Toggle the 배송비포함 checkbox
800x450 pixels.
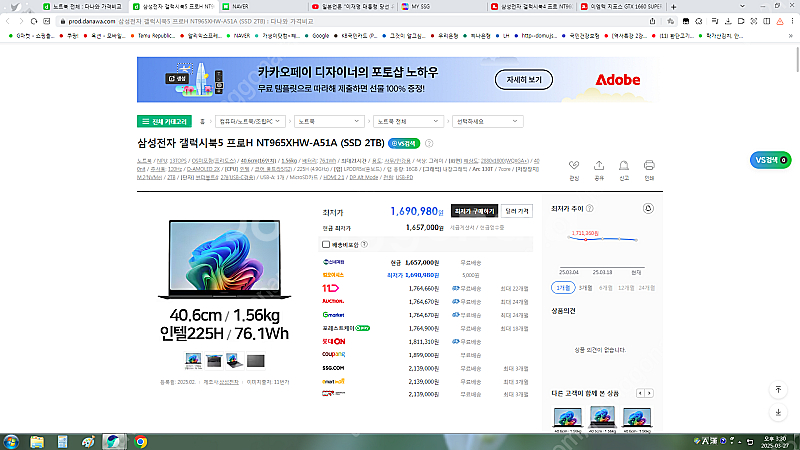[326, 244]
